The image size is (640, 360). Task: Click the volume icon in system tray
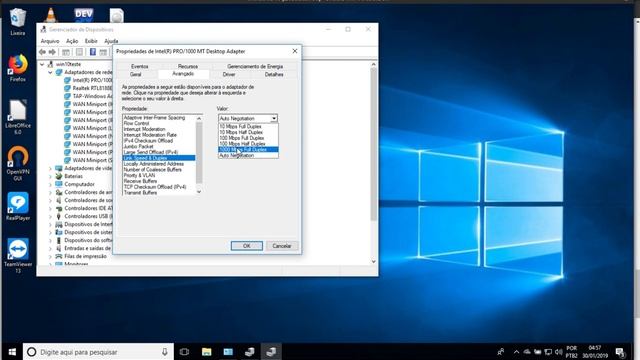558,352
